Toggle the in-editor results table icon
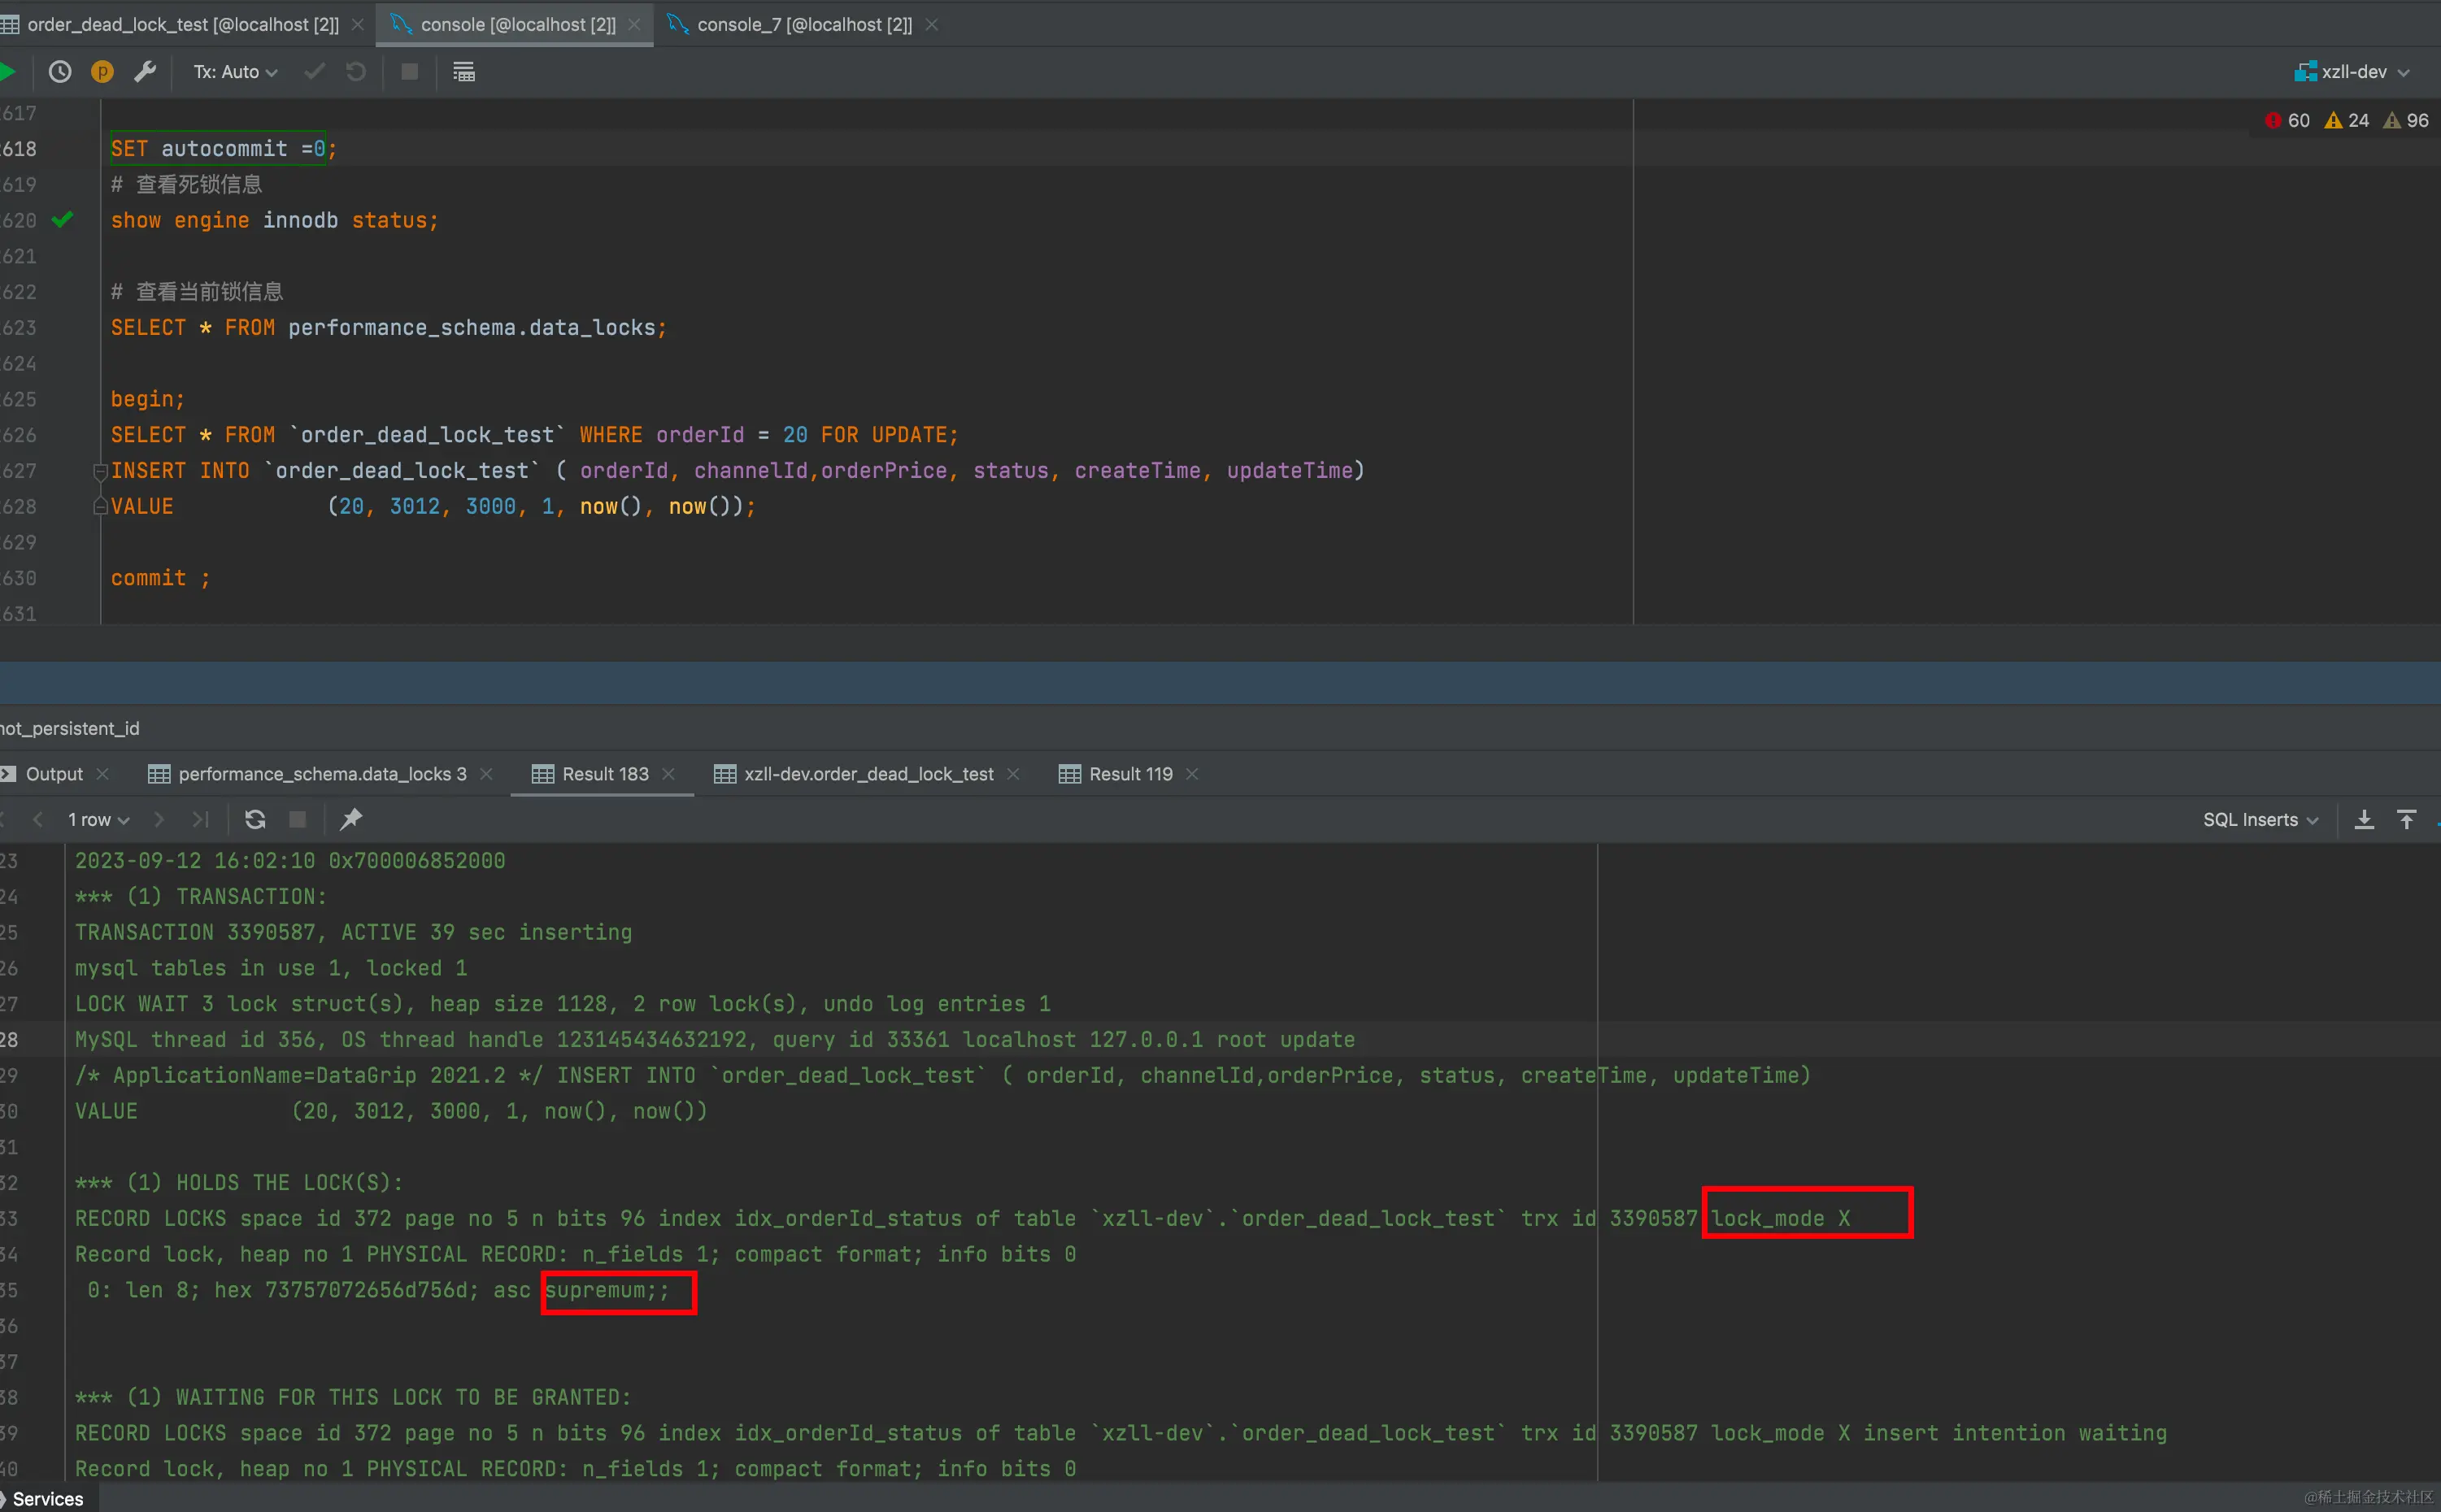2441x1512 pixels. coord(464,72)
